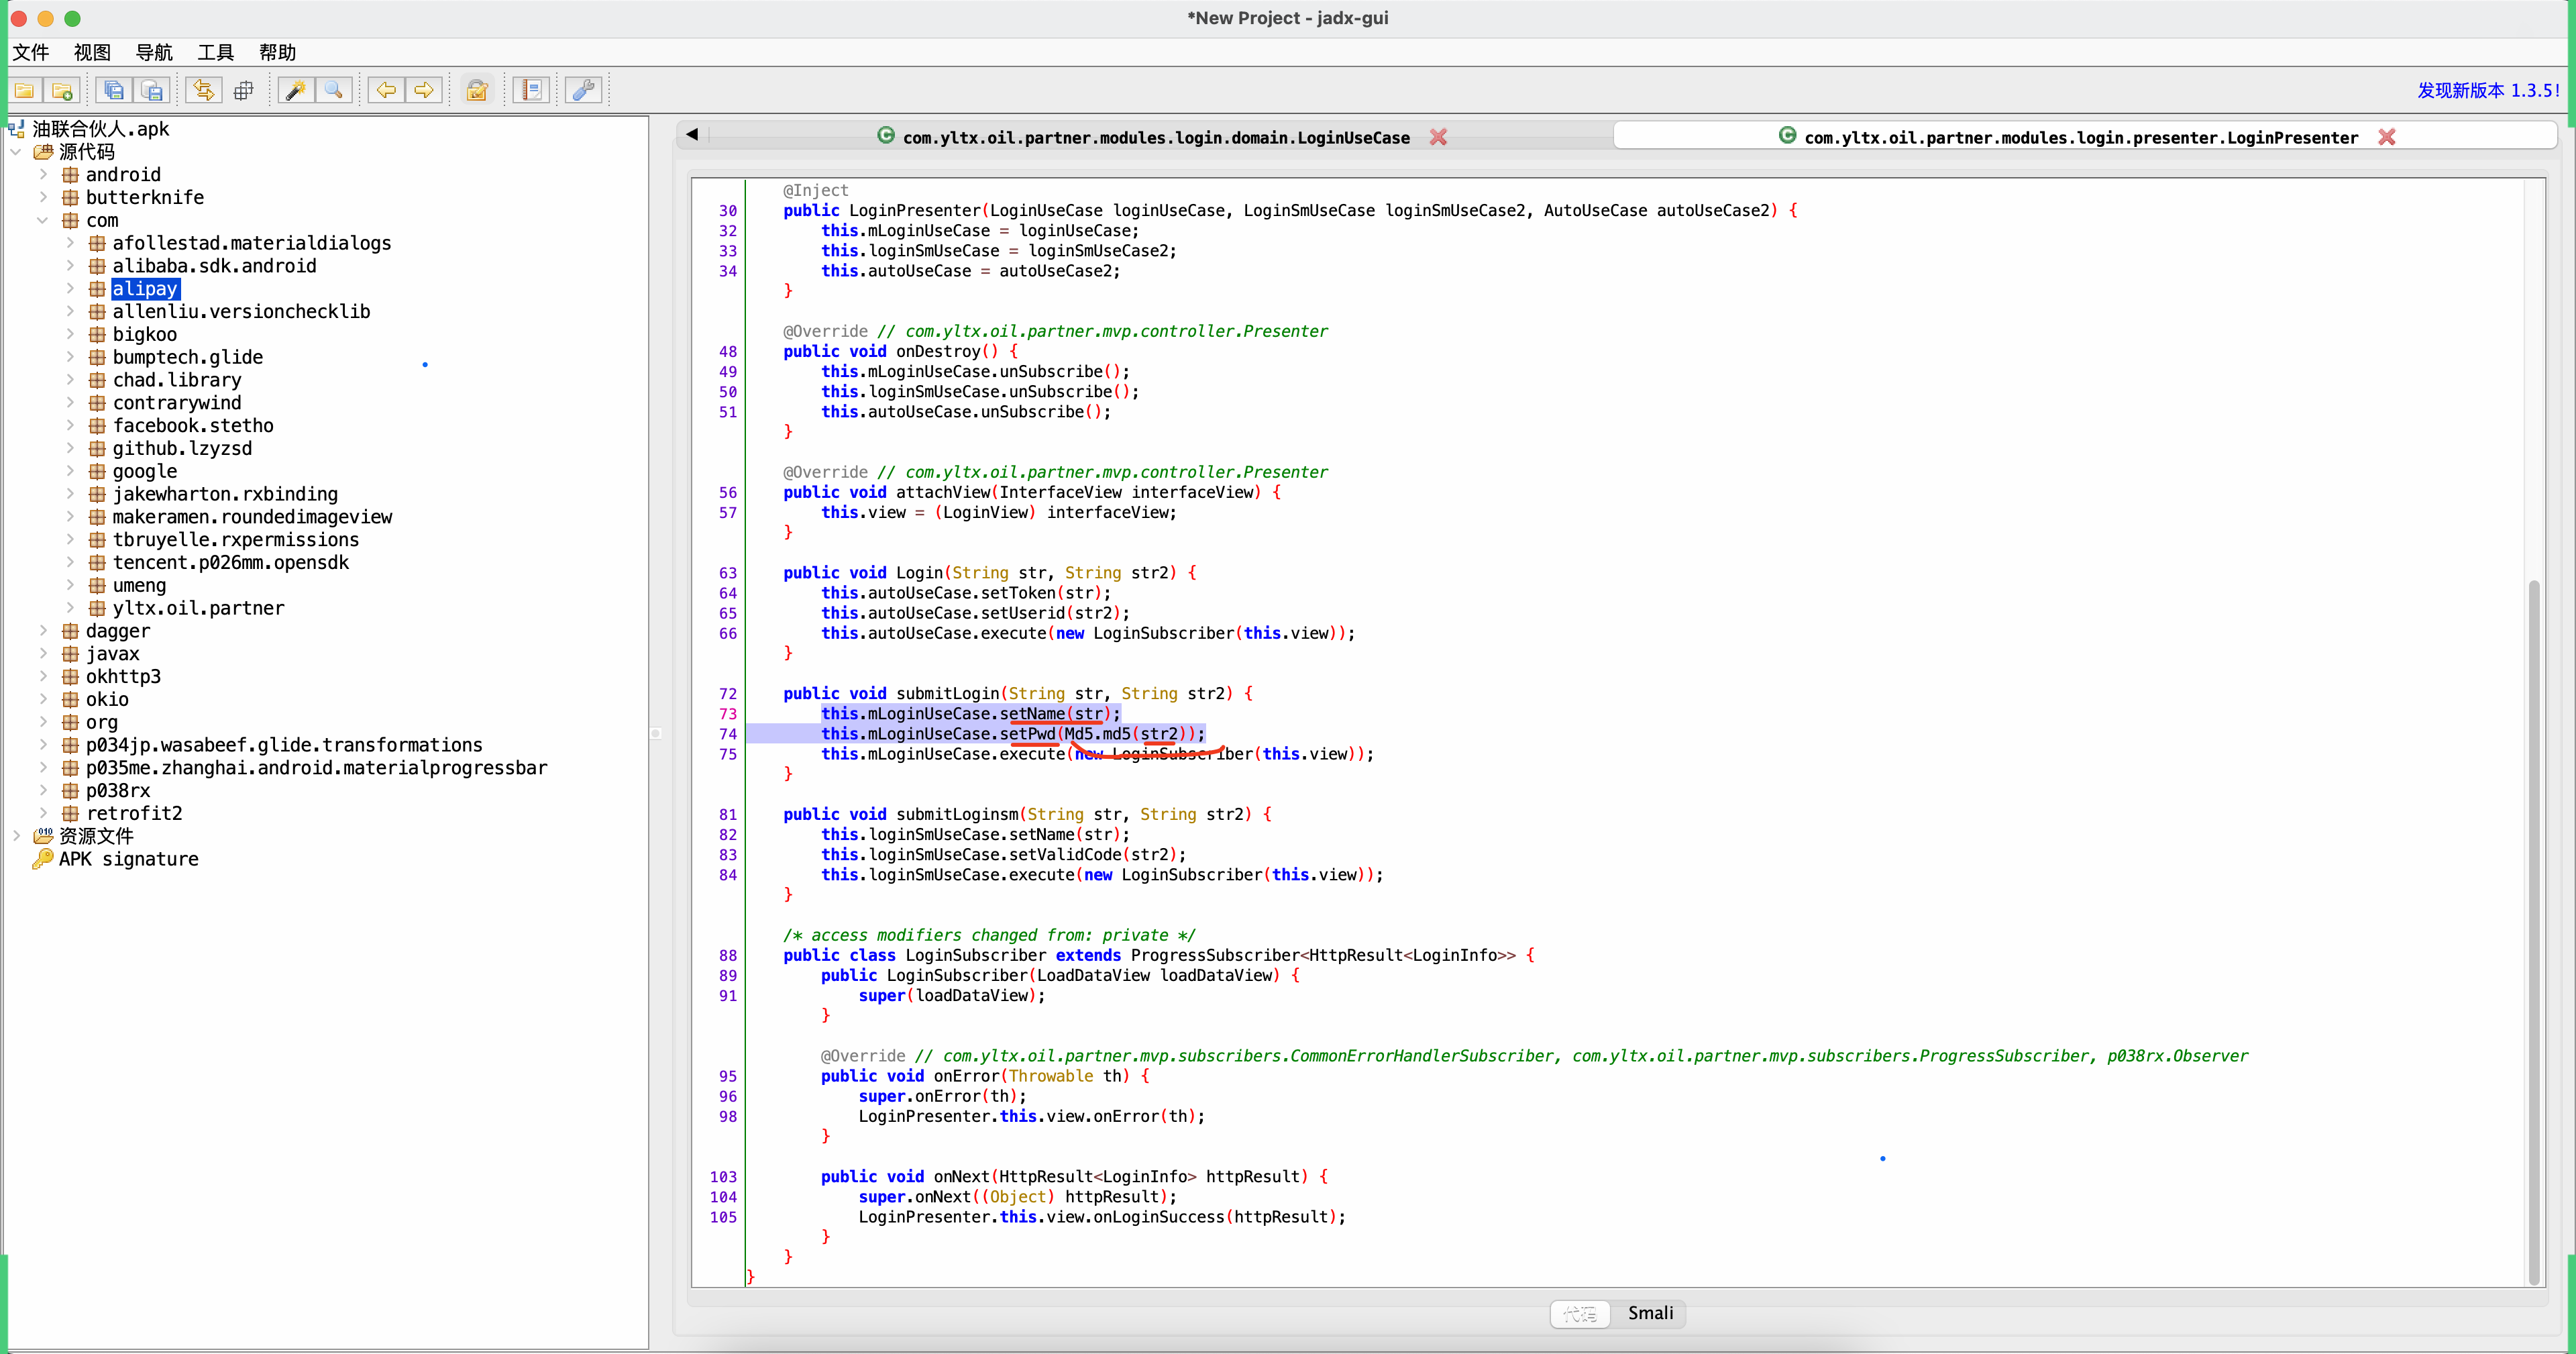Collapse the com package node
Viewport: 2576px width, 1354px height.
(x=43, y=220)
